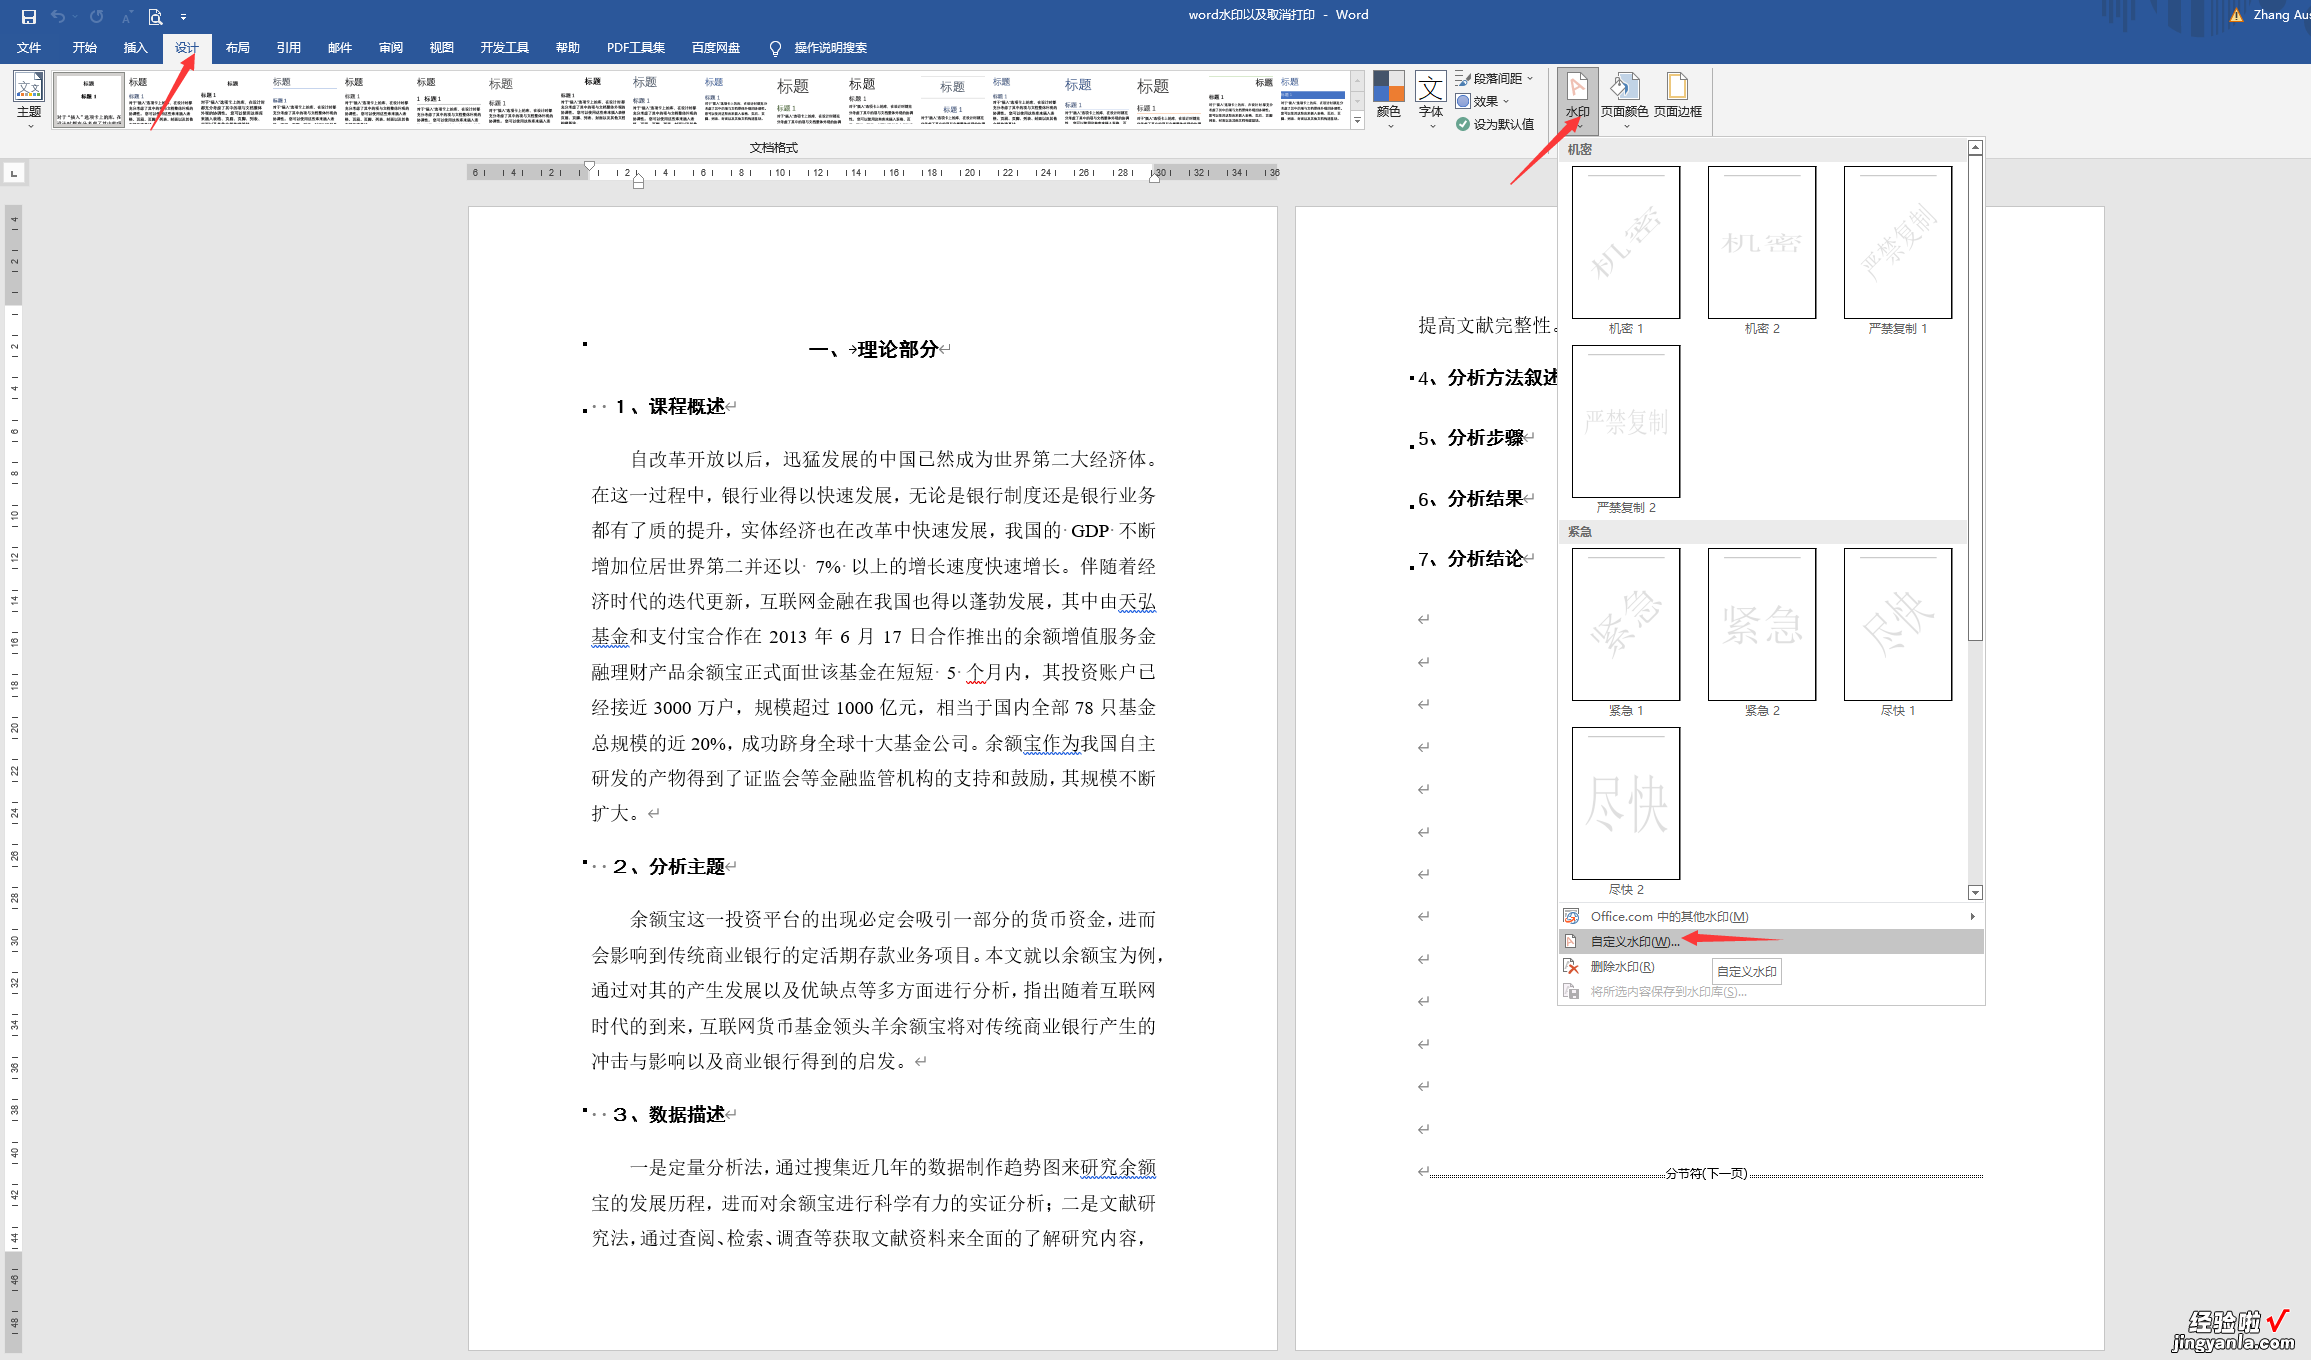
Task: Choose the 尽快 2 watermark thumbnail
Action: coord(1625,803)
